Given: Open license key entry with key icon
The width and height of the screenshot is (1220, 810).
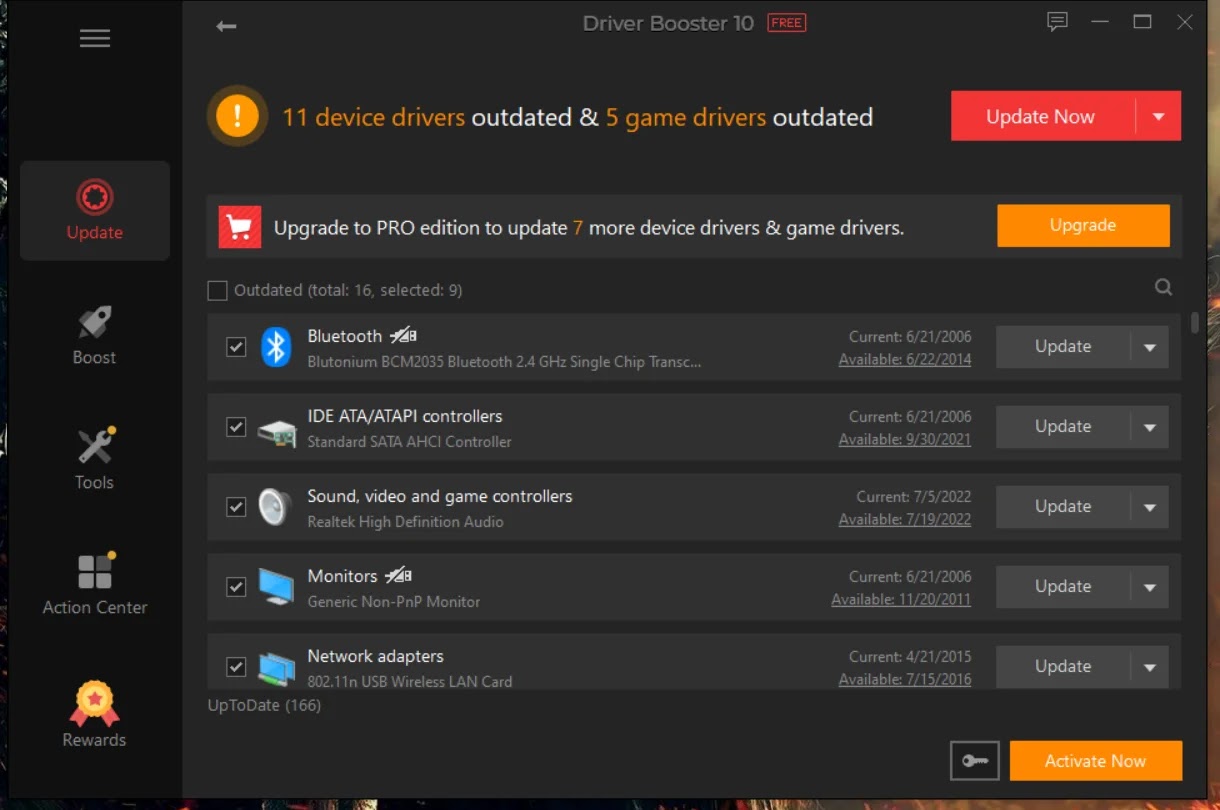Looking at the screenshot, I should pos(975,761).
